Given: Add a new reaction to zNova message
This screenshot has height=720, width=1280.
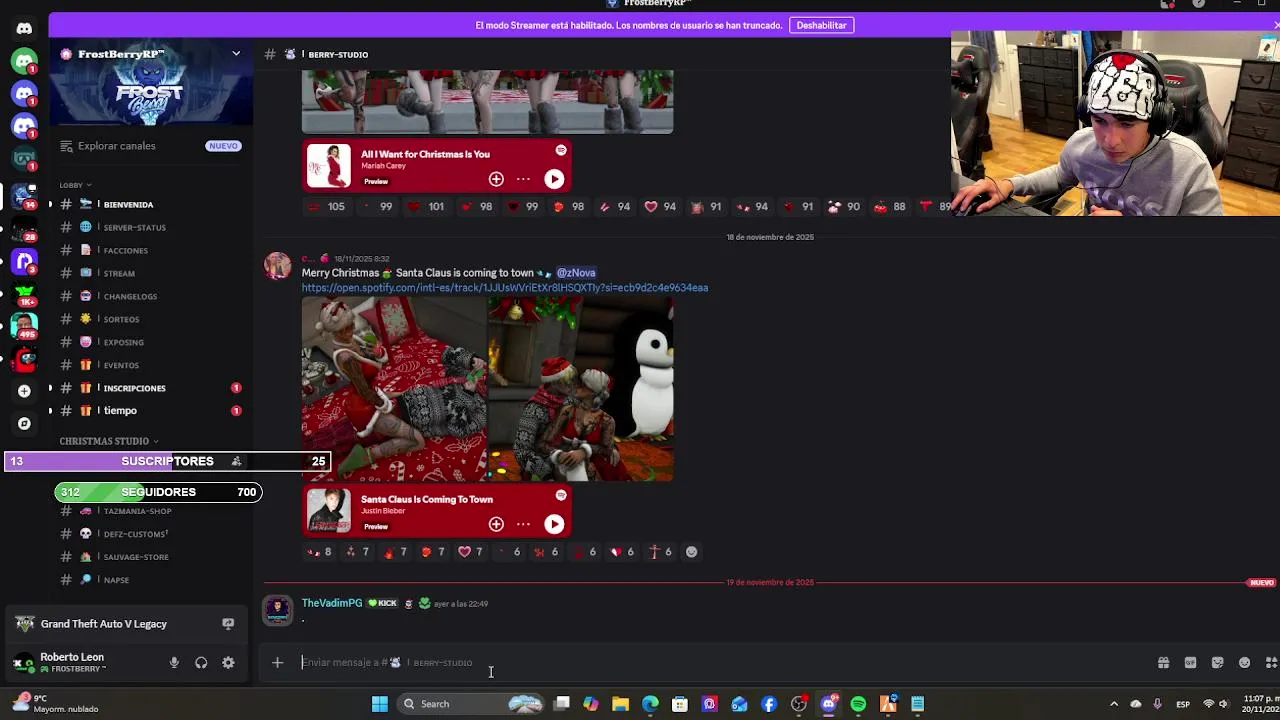Looking at the screenshot, I should [x=691, y=552].
